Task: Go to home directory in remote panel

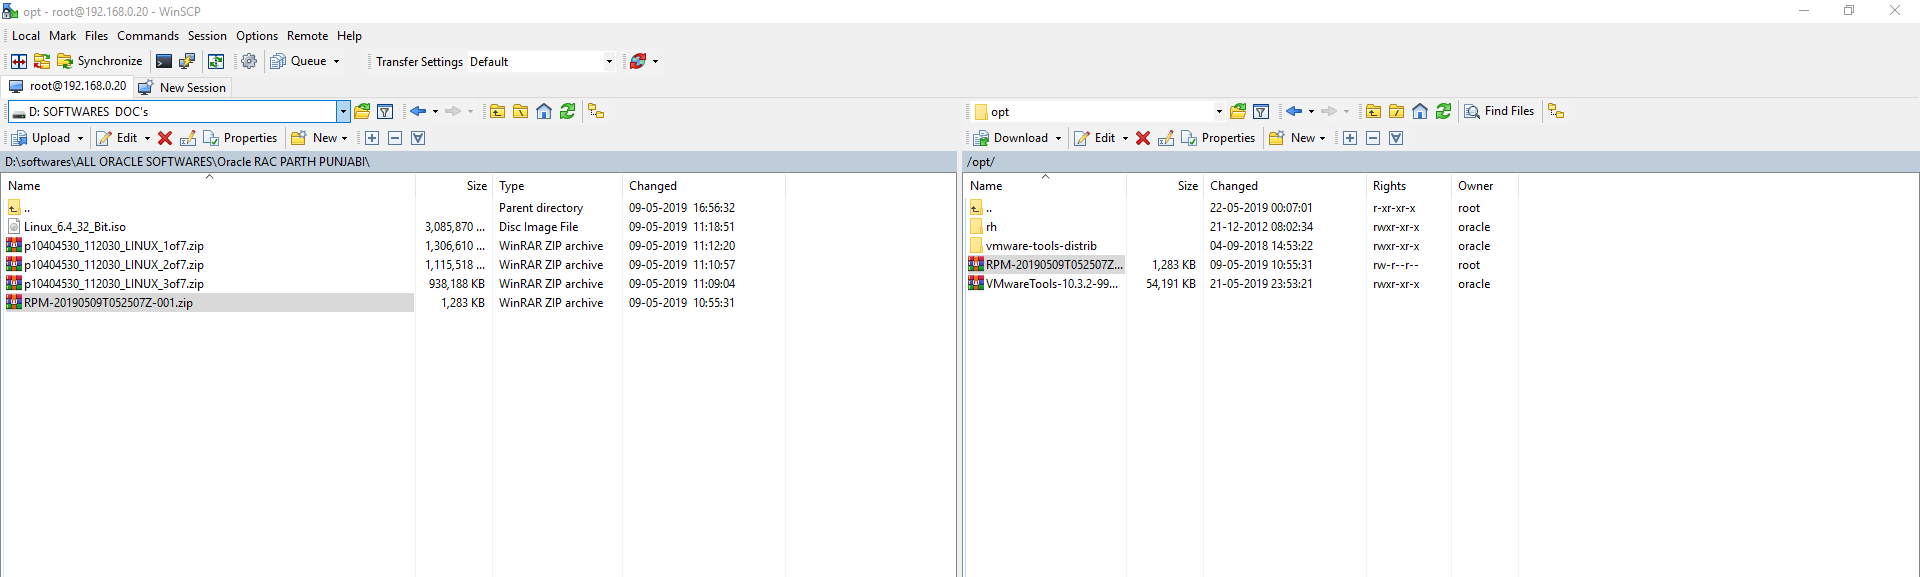Action: 1420,111
